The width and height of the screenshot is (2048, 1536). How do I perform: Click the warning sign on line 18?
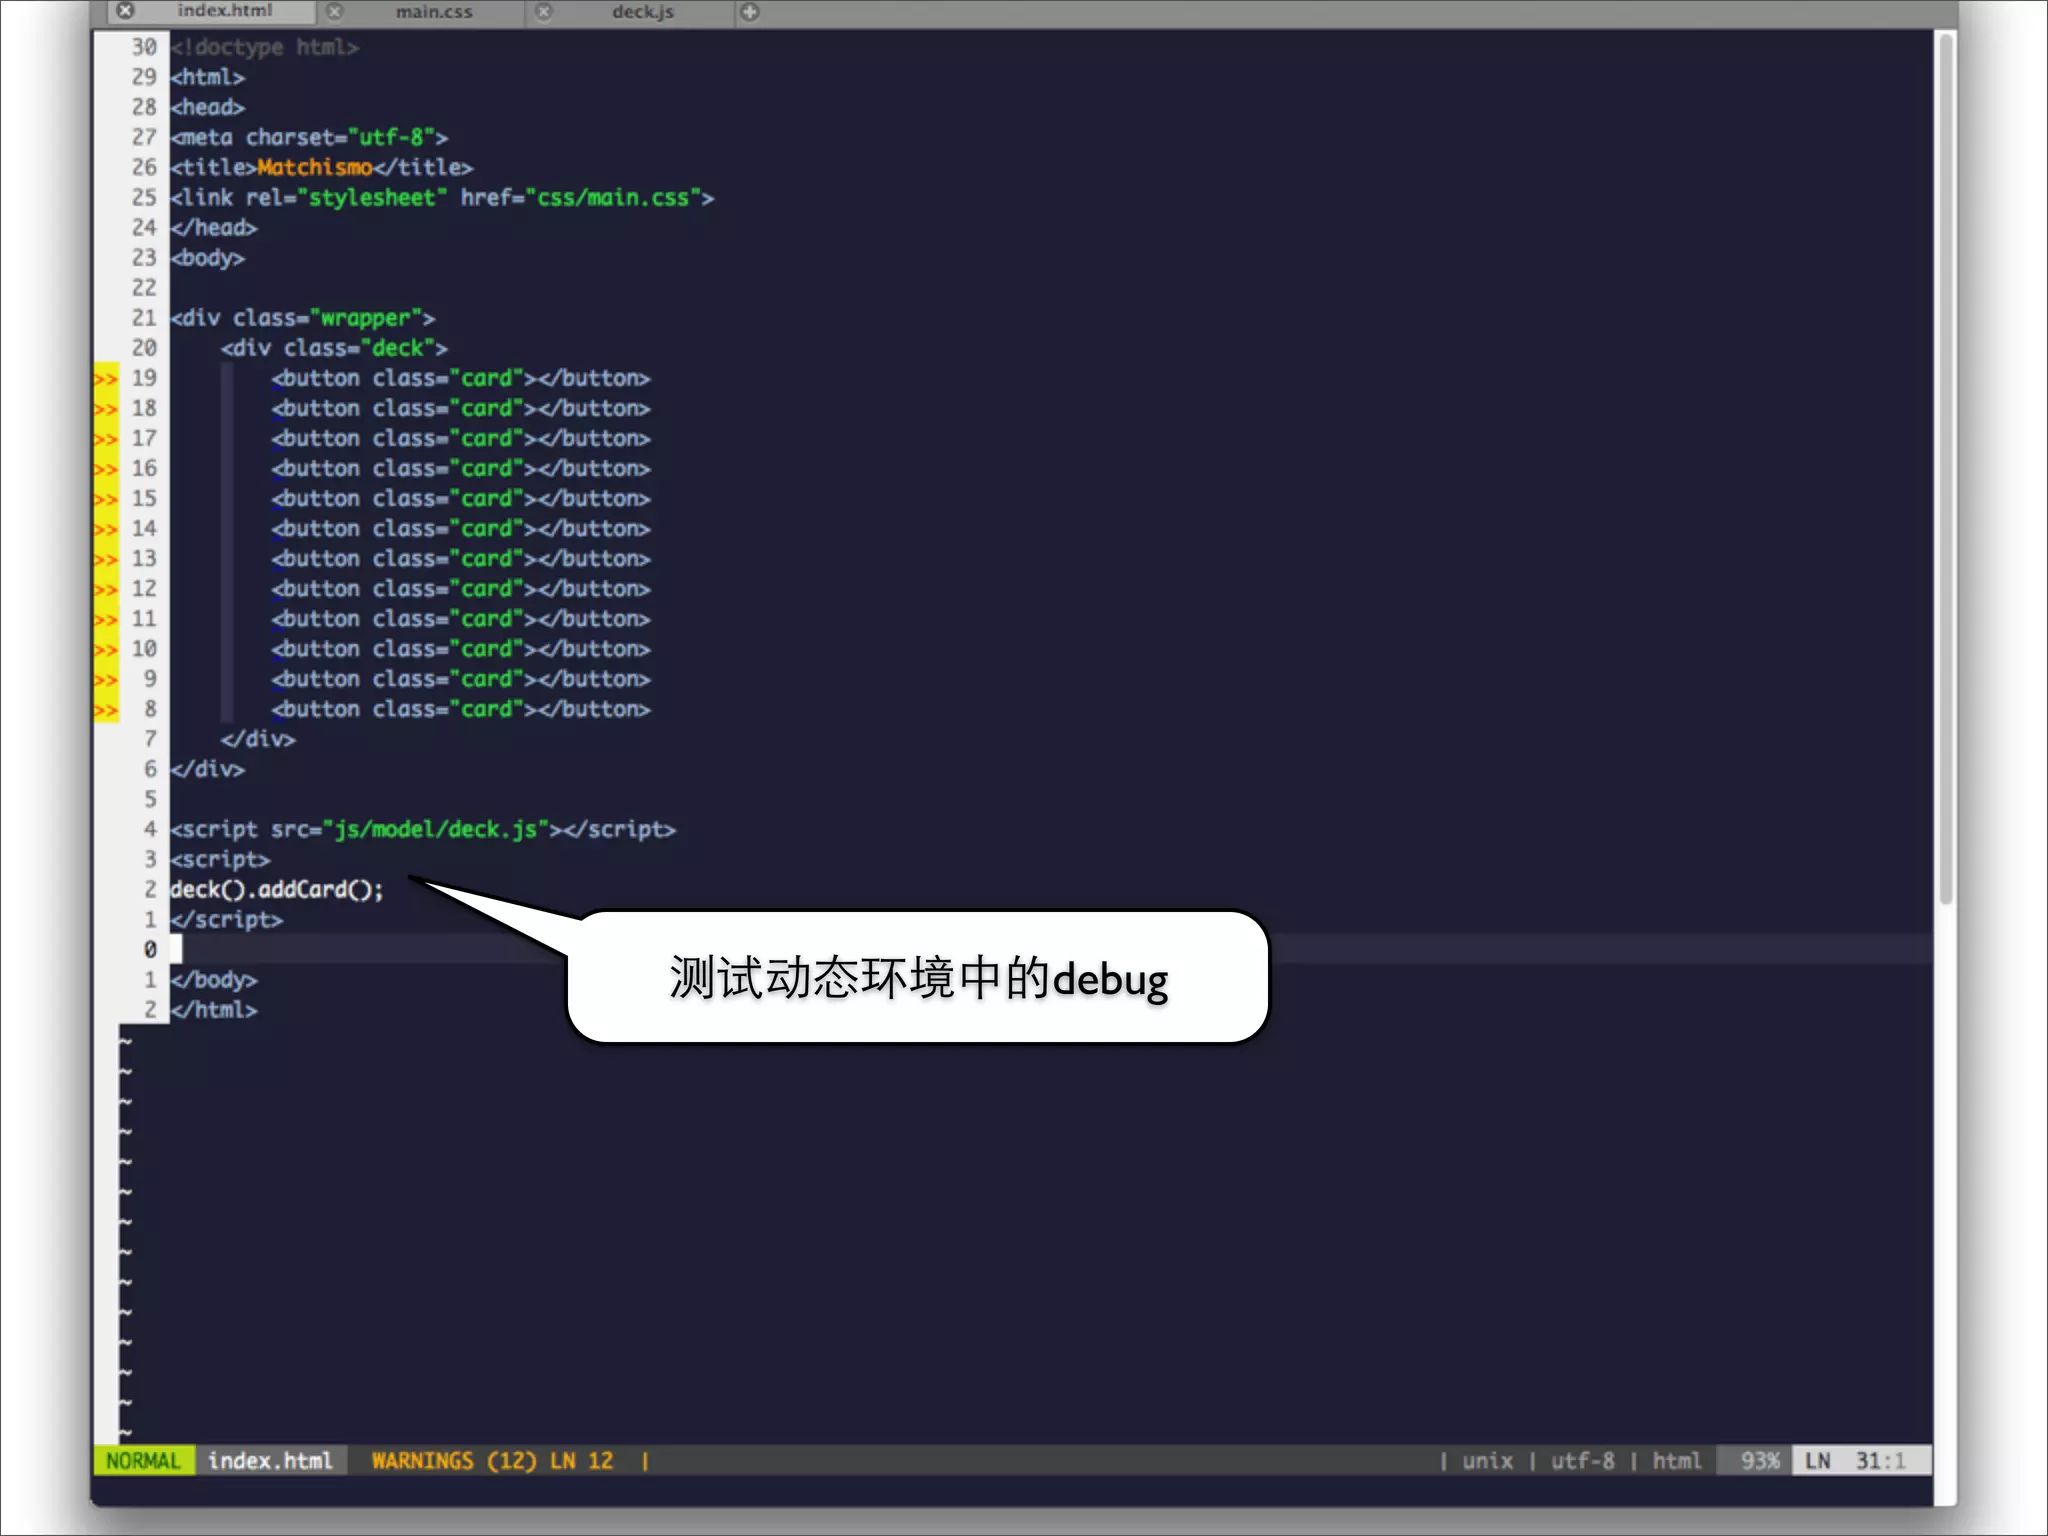(105, 409)
